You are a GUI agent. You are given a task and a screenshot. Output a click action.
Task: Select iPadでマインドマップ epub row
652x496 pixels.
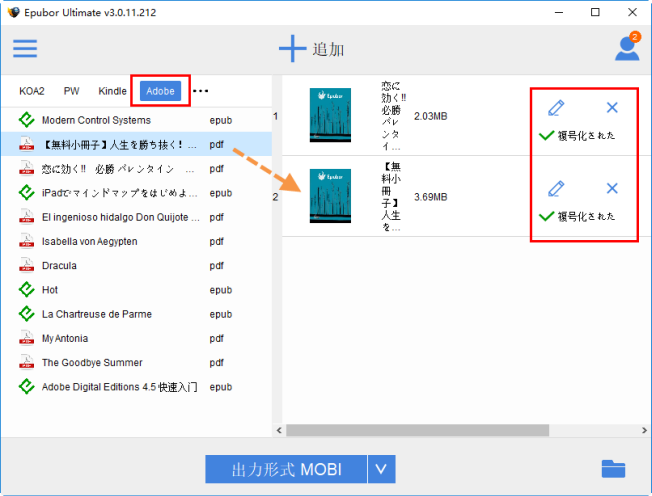click(x=136, y=193)
